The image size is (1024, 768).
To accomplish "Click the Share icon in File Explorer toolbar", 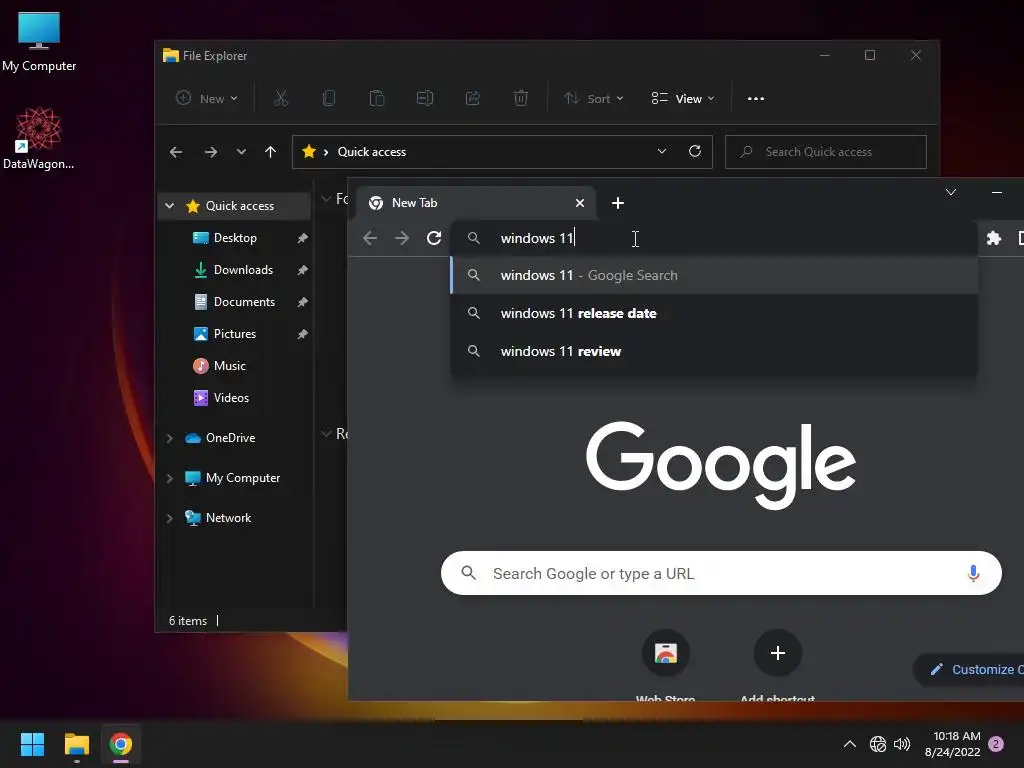I will (473, 99).
